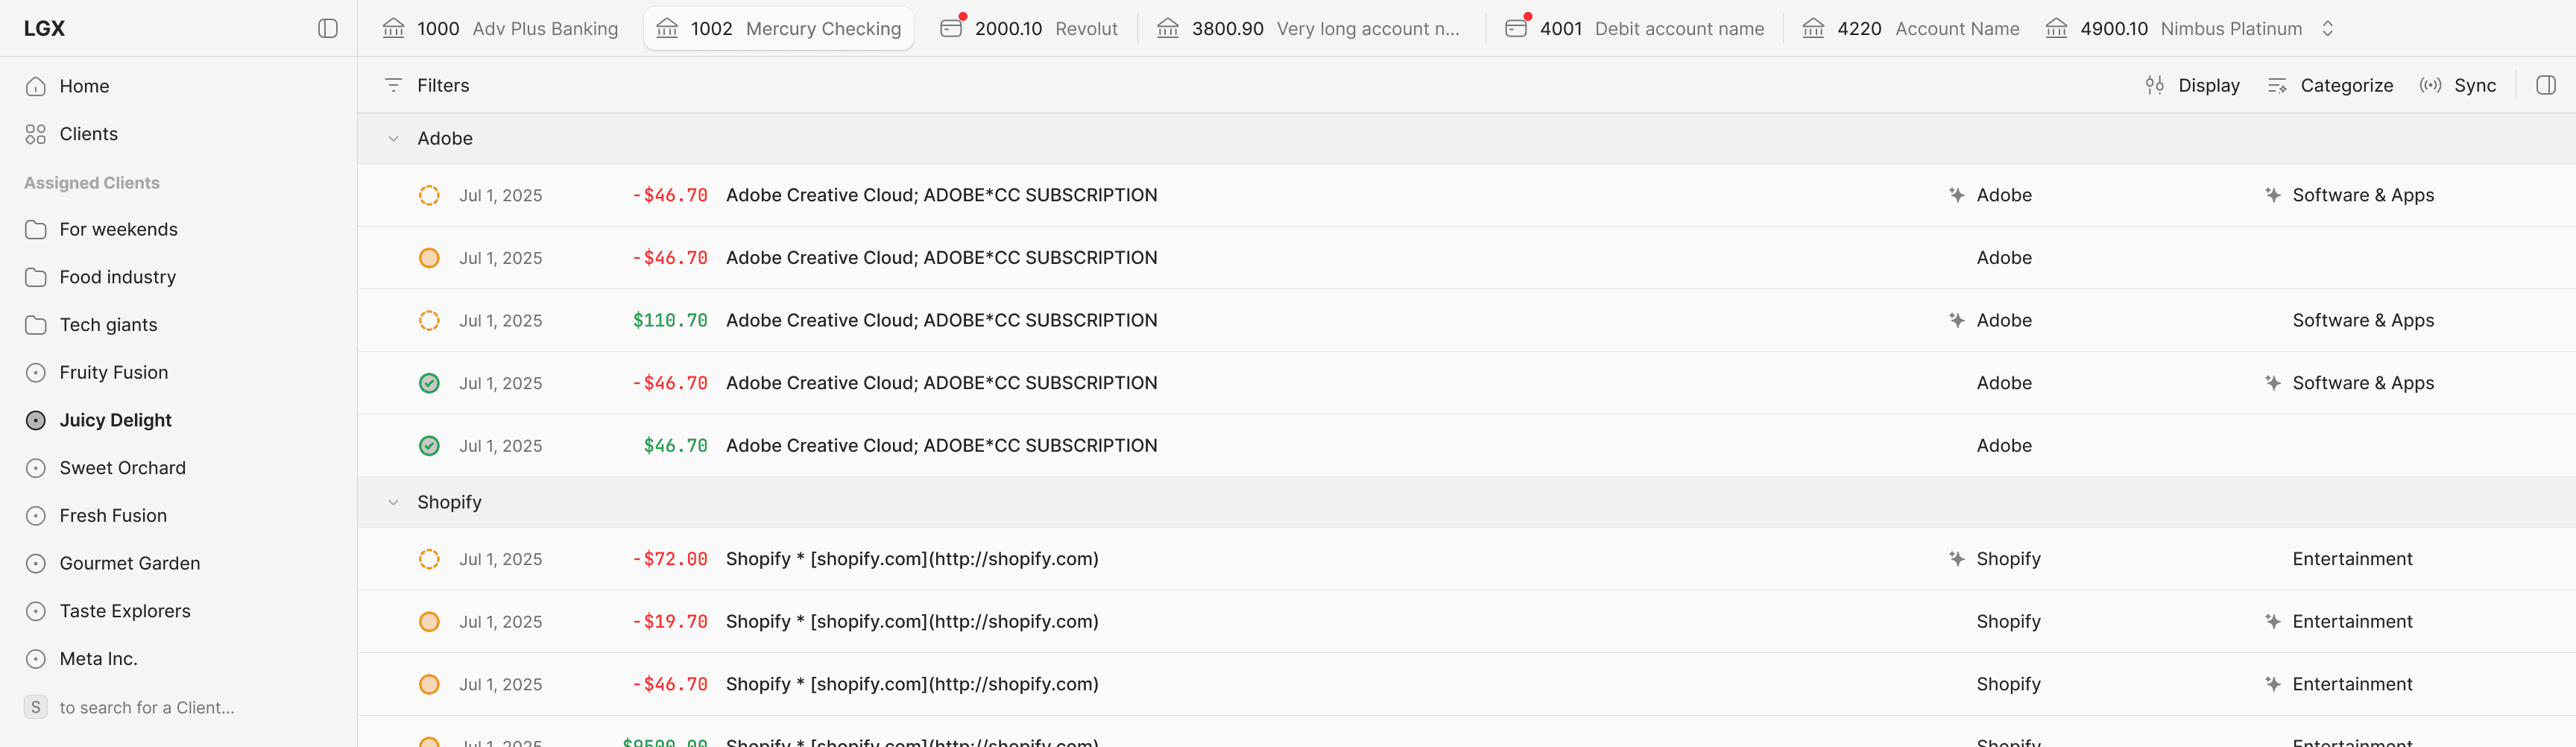Viewport: 2576px width, 747px height.
Task: Switch to 2000.10 Revolut account tab
Action: pyautogui.click(x=1029, y=28)
